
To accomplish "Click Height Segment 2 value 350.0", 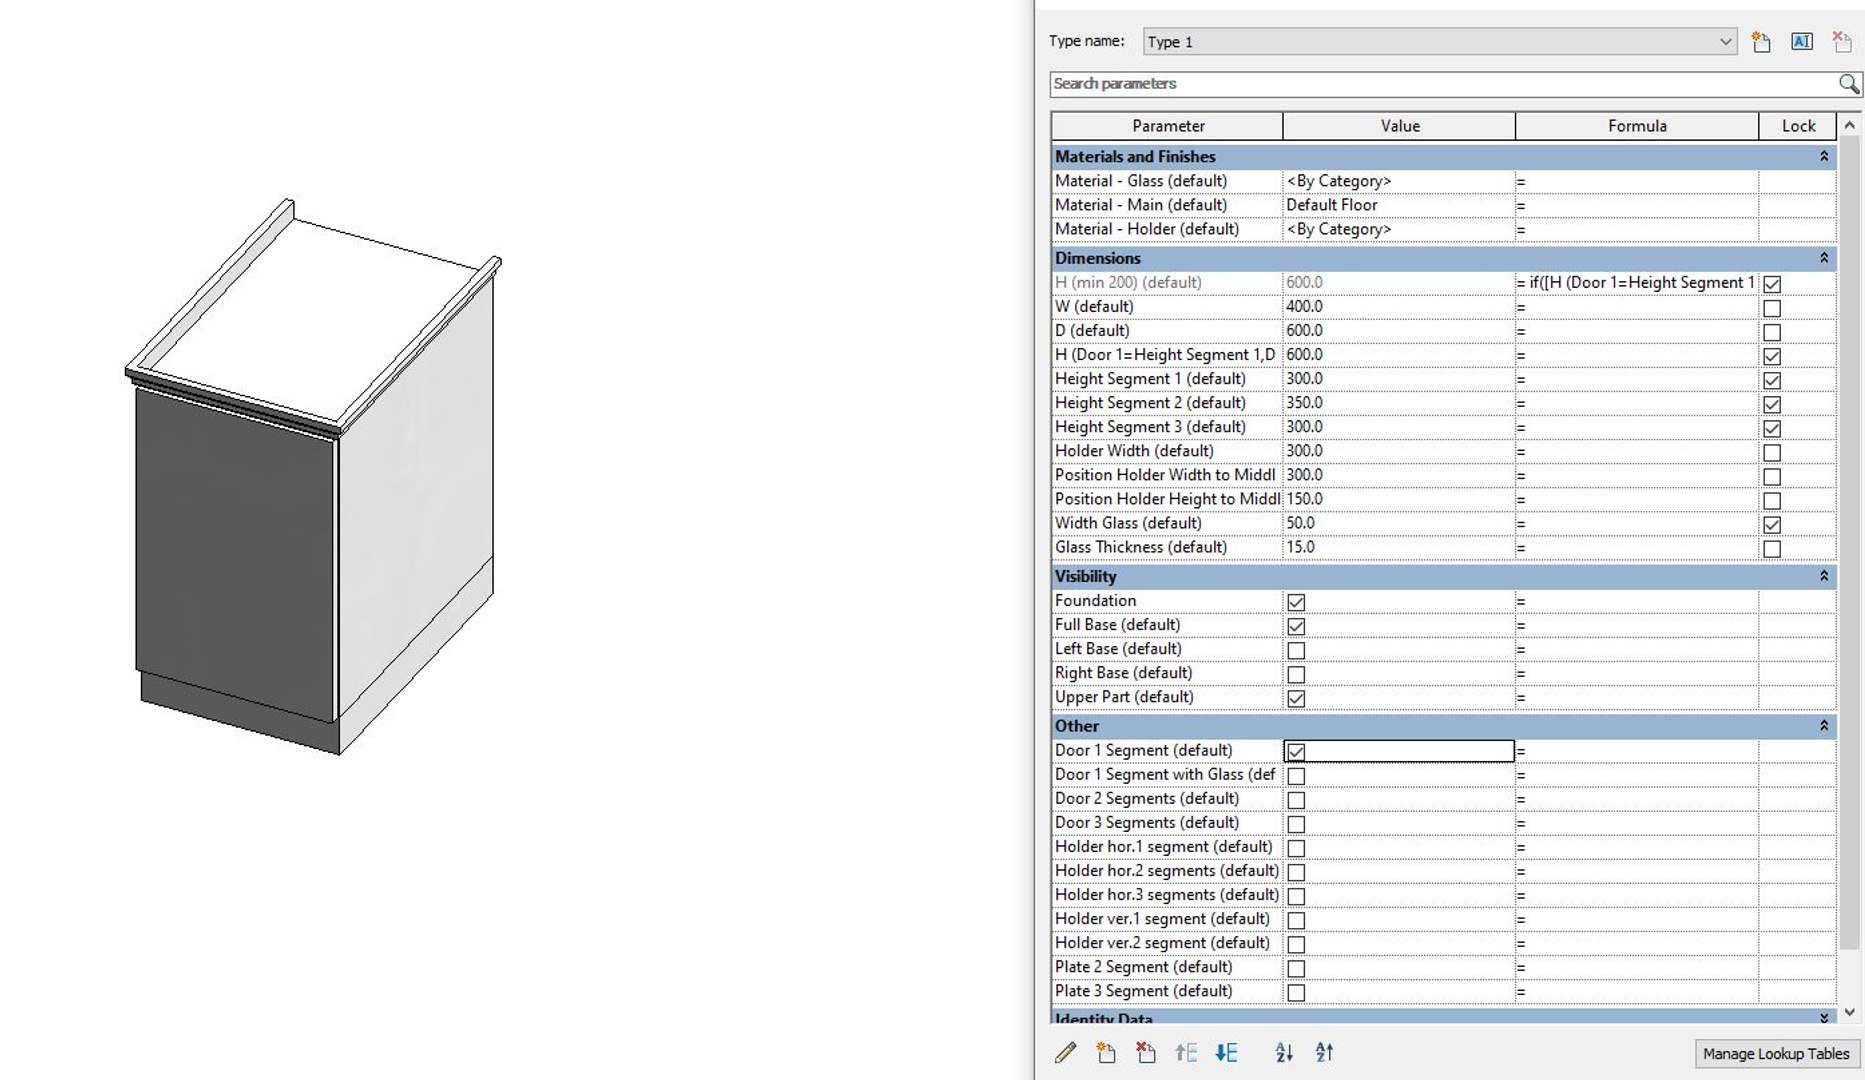I will pyautogui.click(x=1399, y=403).
